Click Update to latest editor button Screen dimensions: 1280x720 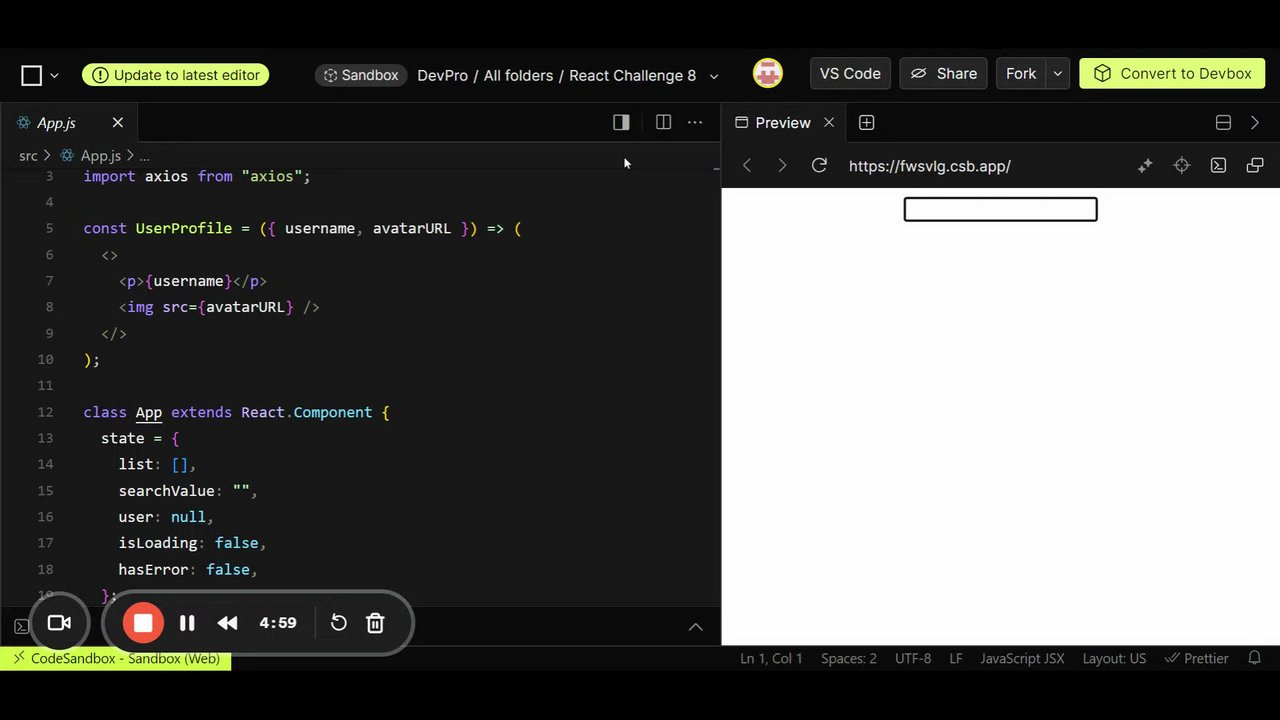[x=176, y=75]
